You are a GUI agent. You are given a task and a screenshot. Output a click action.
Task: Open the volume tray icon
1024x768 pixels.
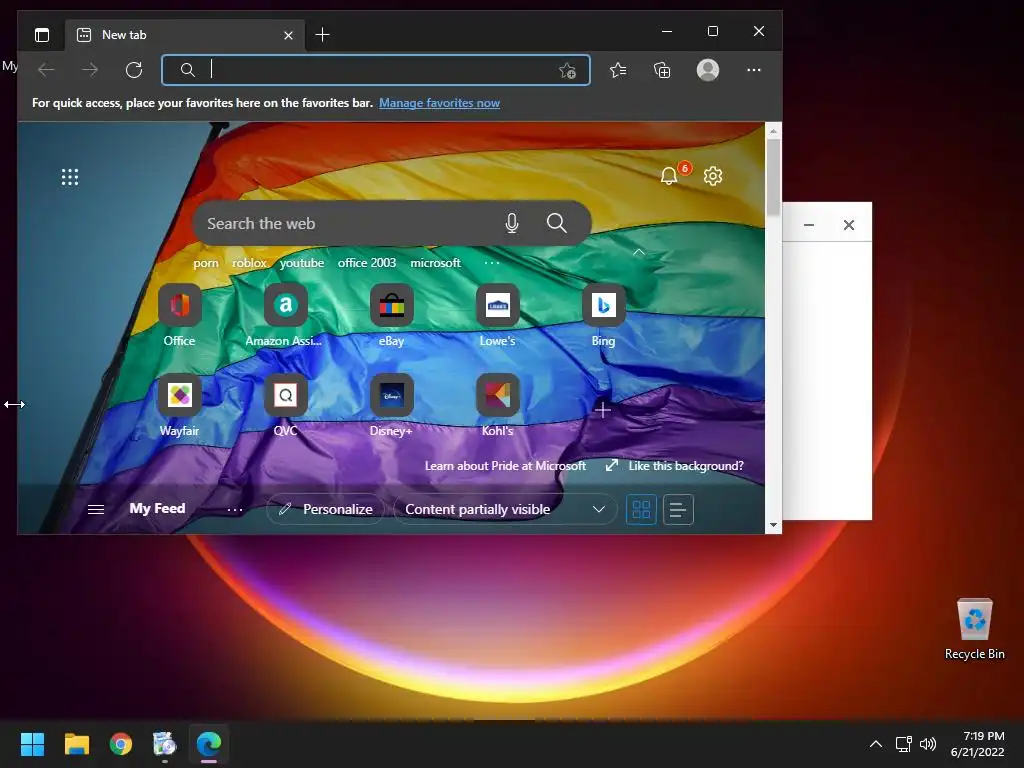point(927,744)
